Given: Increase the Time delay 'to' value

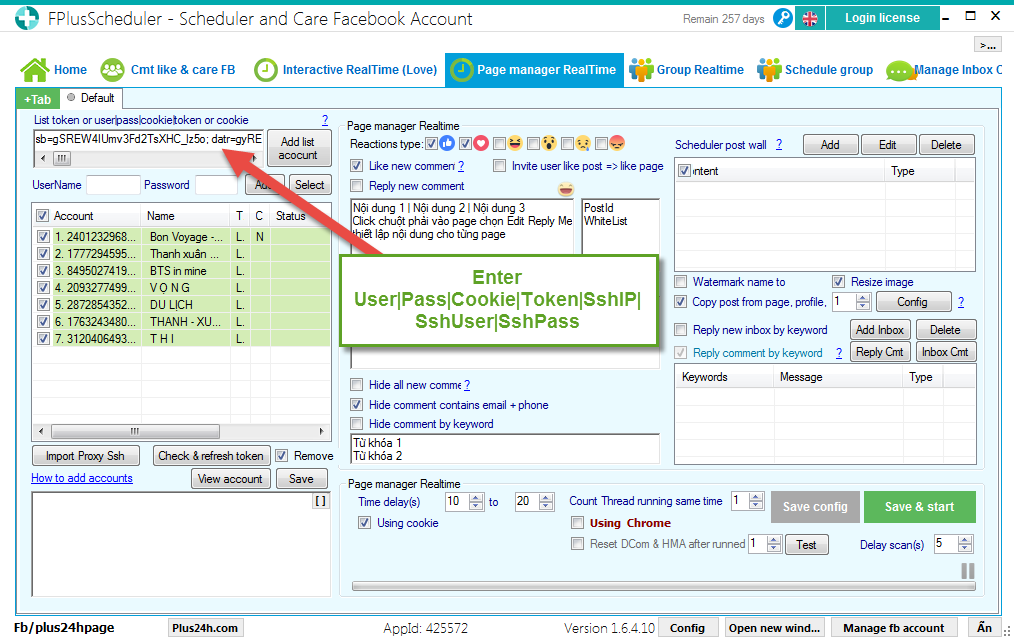Looking at the screenshot, I should pos(546,497).
